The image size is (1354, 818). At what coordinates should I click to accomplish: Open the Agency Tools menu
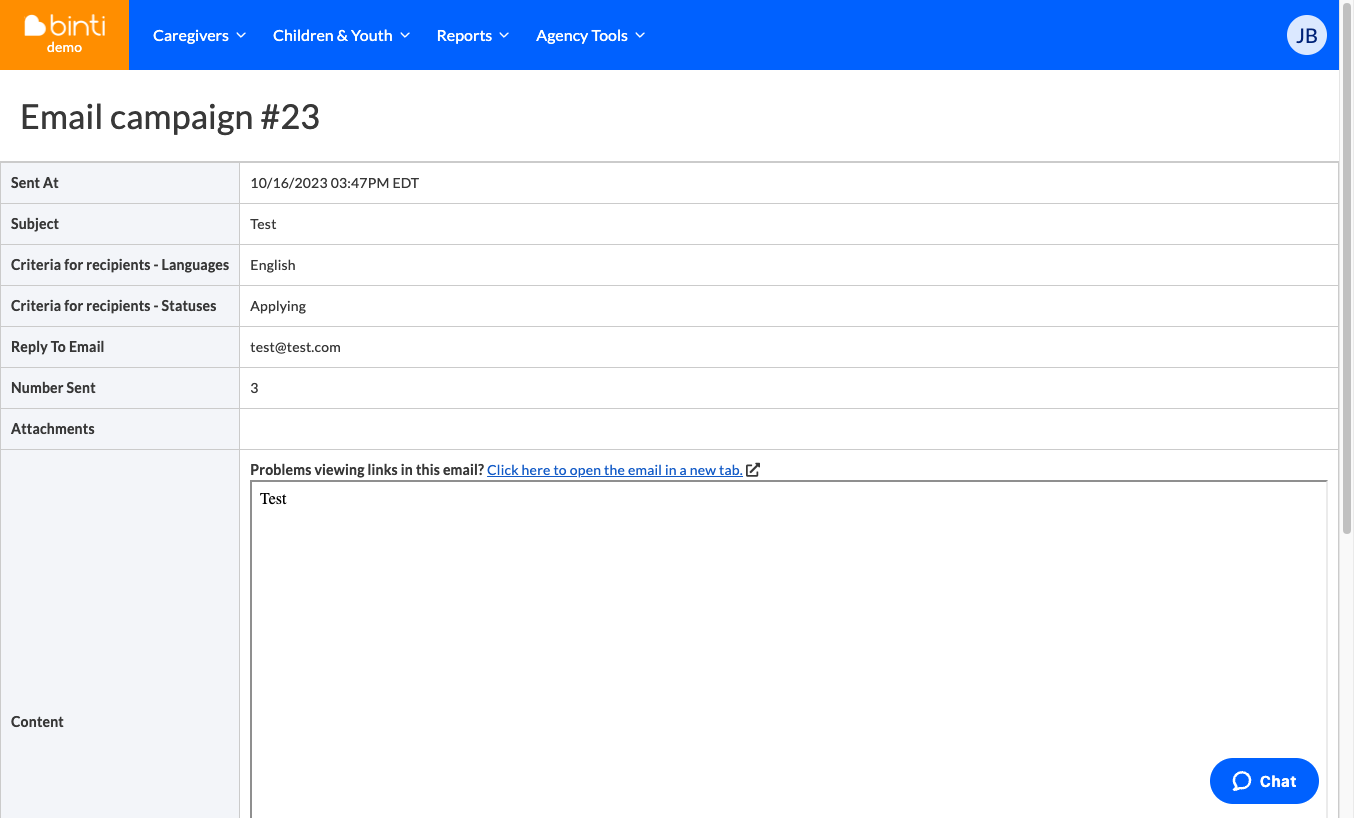pos(590,36)
